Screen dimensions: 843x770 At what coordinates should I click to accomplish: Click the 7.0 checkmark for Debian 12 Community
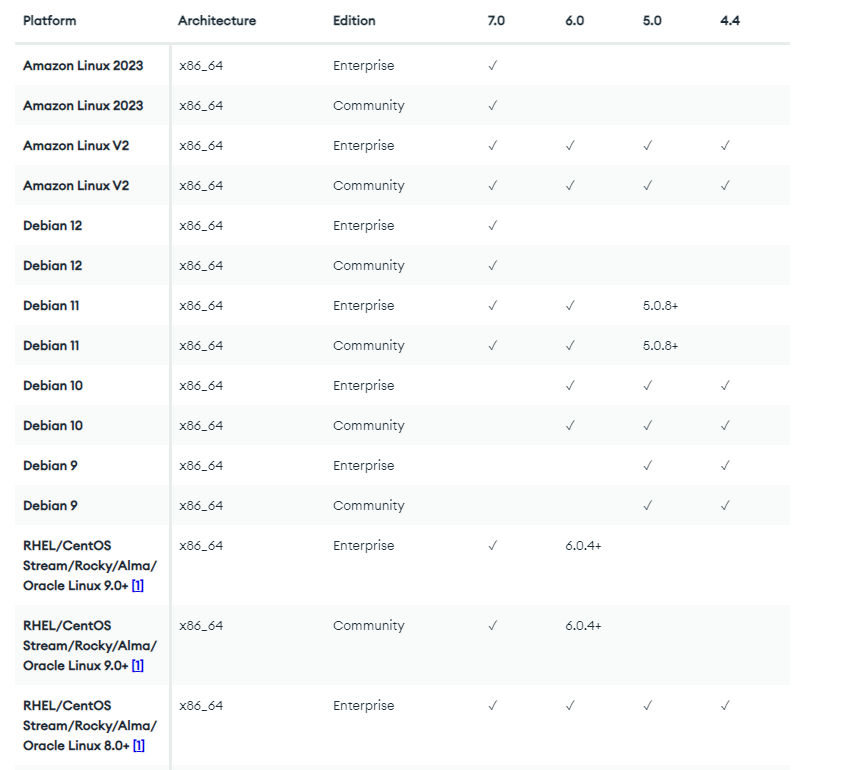(492, 266)
